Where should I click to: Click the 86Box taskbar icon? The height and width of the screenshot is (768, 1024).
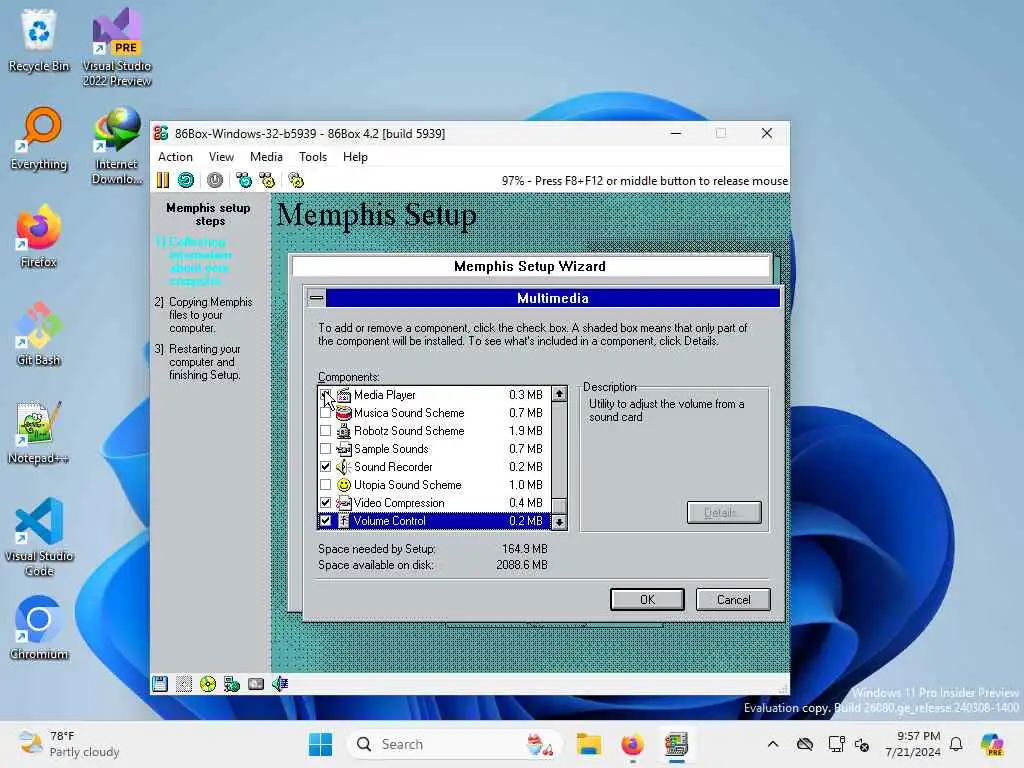click(676, 744)
